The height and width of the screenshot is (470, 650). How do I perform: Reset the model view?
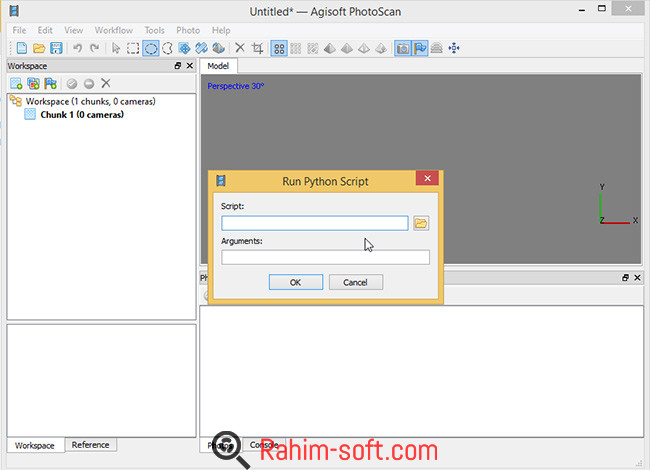click(x=454, y=48)
